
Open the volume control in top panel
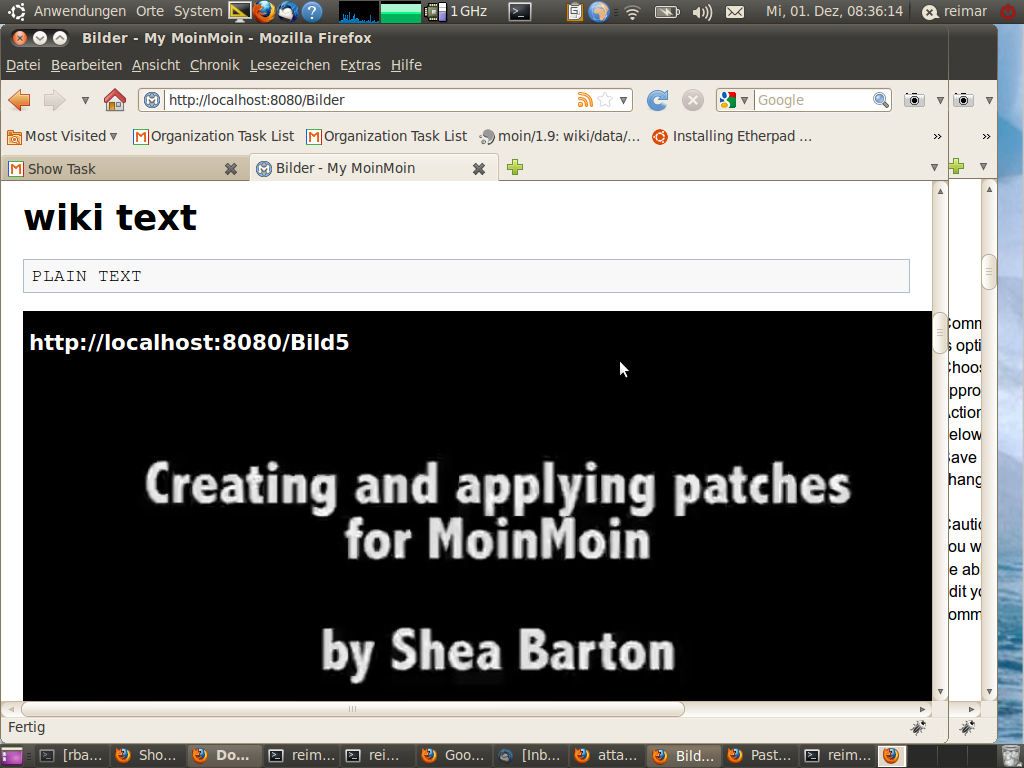701,12
